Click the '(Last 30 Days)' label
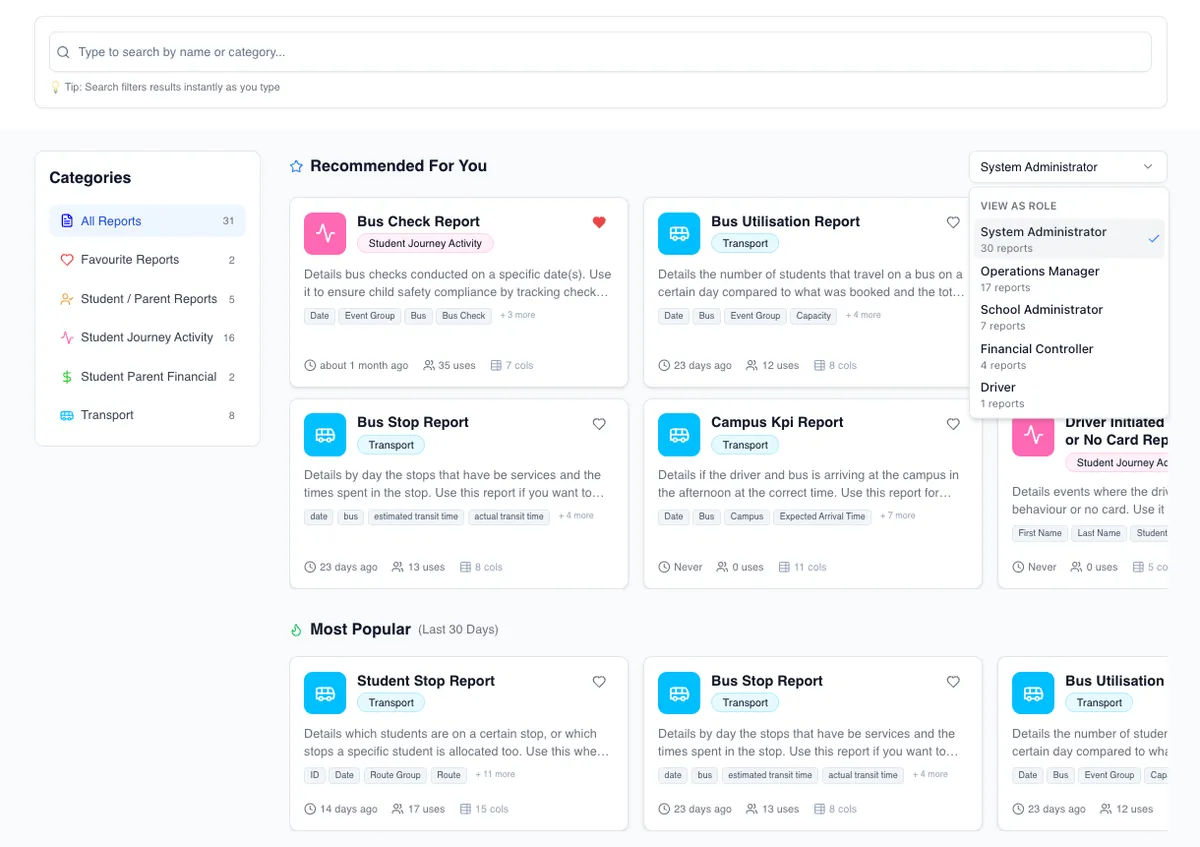1200x847 pixels. point(458,630)
